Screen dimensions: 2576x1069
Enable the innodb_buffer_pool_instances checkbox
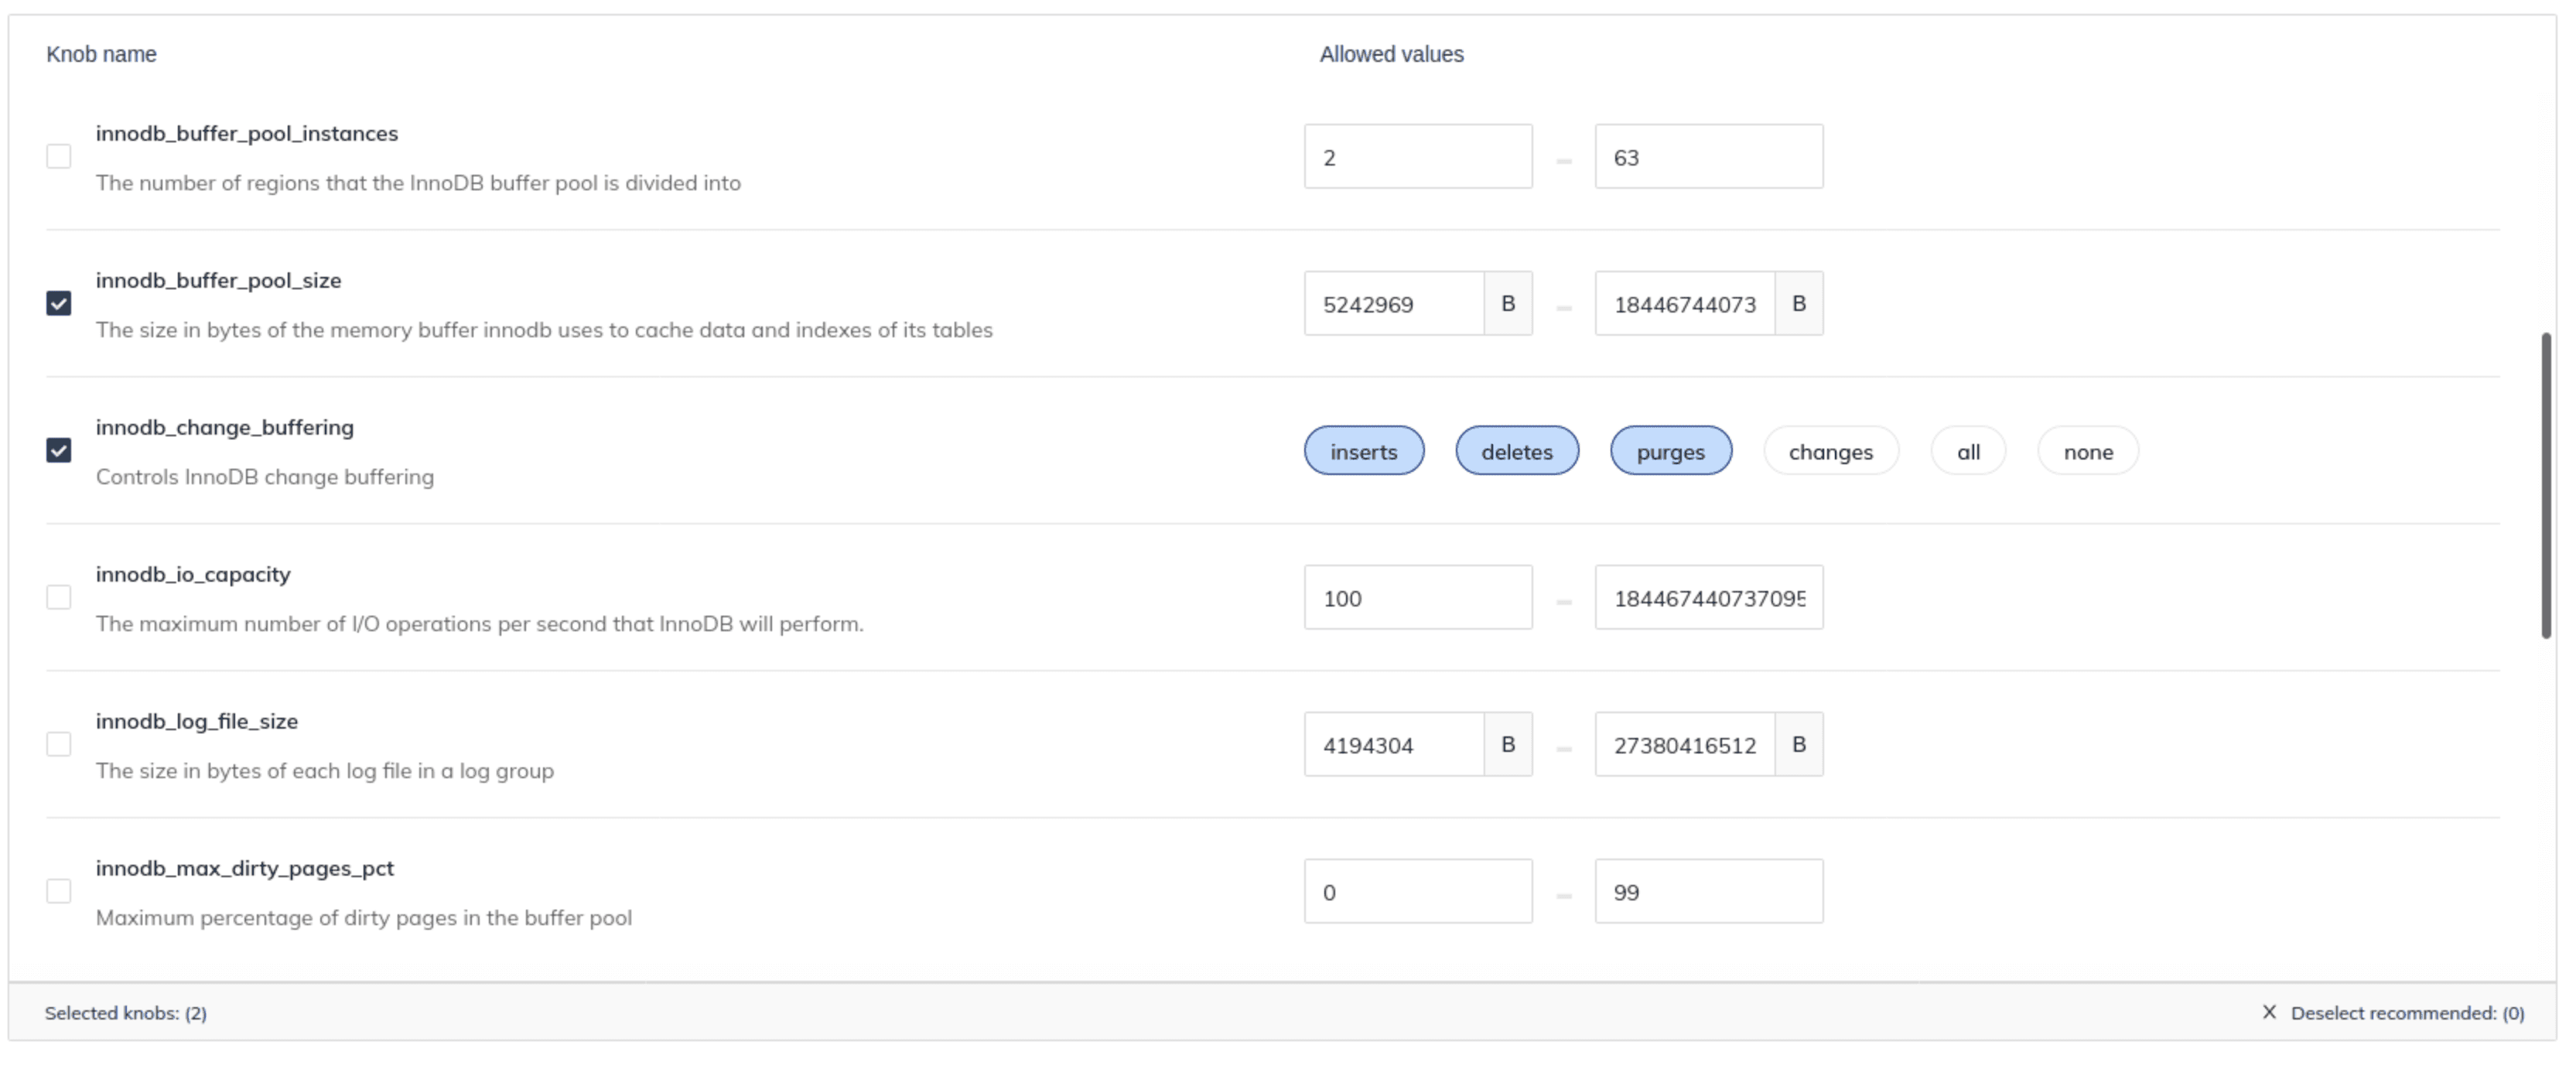point(58,156)
